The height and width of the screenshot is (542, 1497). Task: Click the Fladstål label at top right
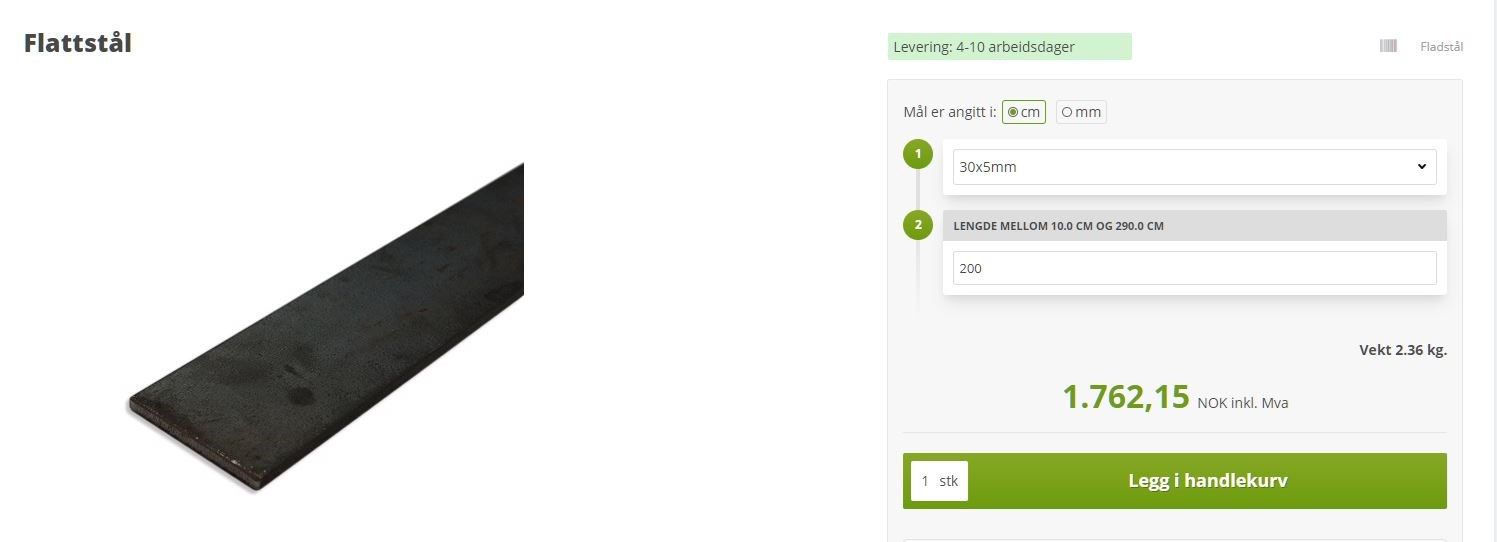point(1441,47)
